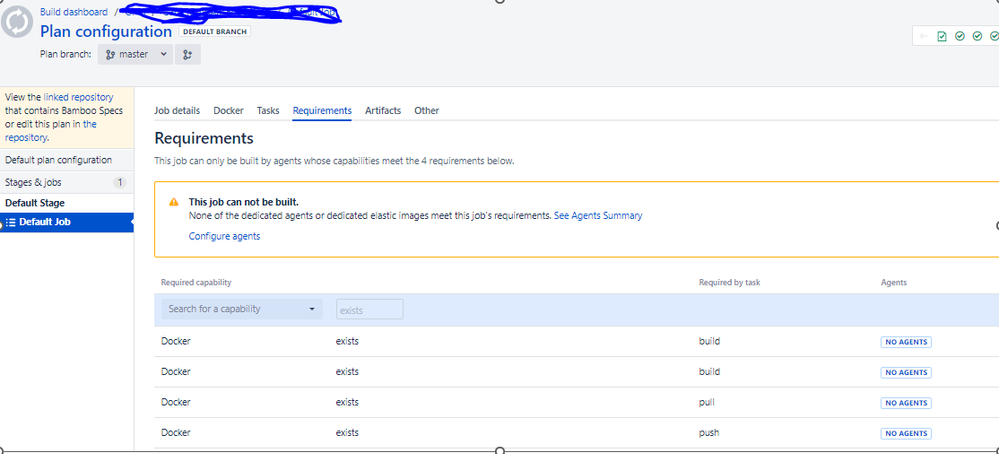Open Default plan configuration in sidebar
999x454 pixels.
[67, 160]
